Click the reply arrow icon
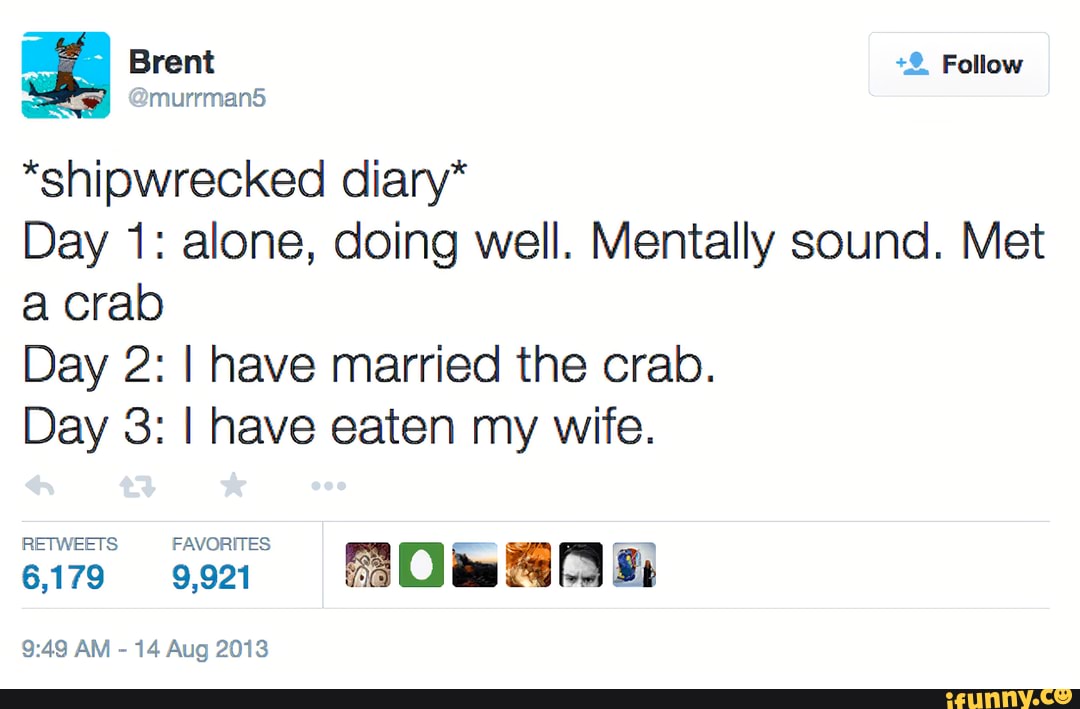The height and width of the screenshot is (709, 1080). (x=38, y=486)
